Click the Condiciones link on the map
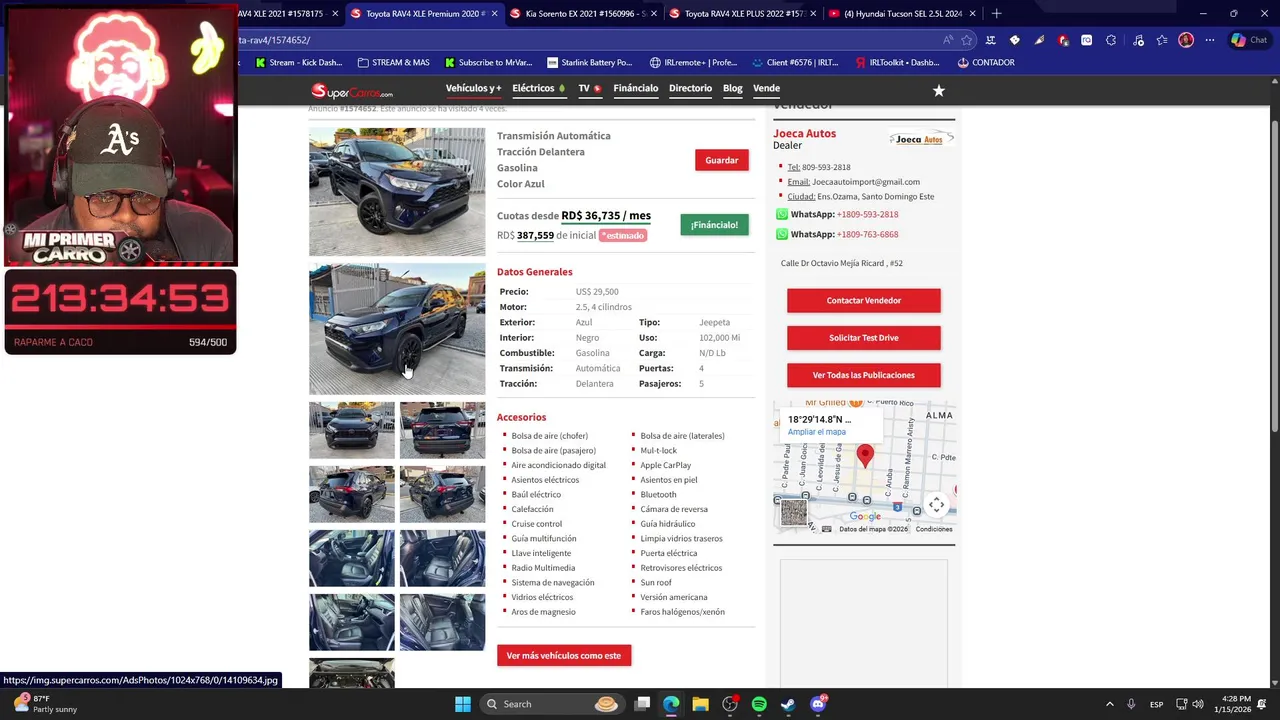This screenshot has width=1280, height=720. click(934, 529)
